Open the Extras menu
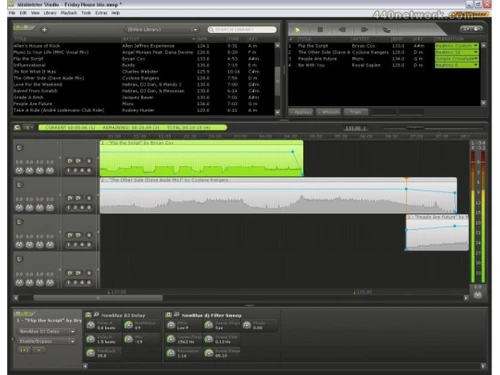 pos(101,13)
